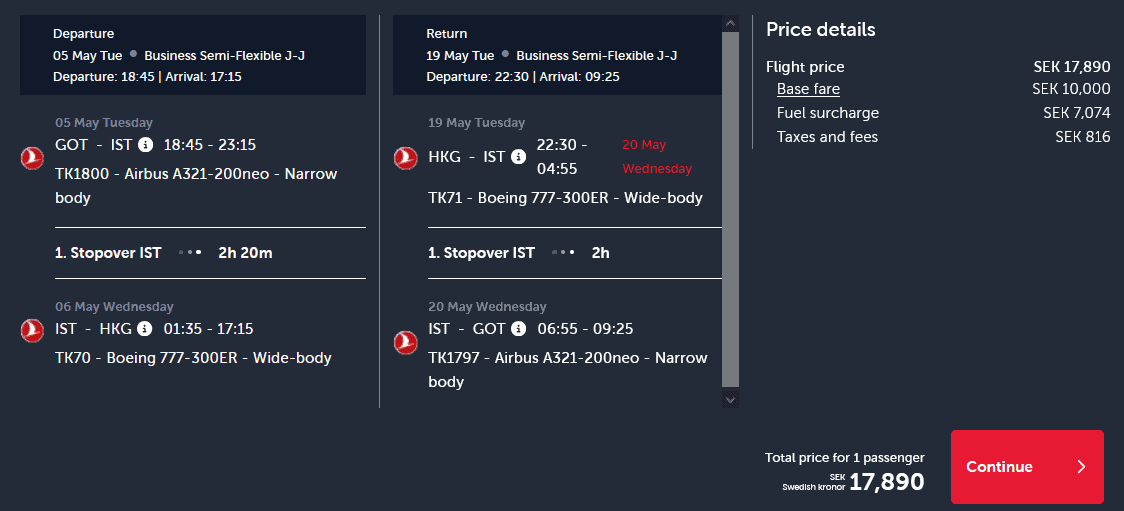Click info icon next to GOT - IST
This screenshot has height=511, width=1124.
coord(145,146)
